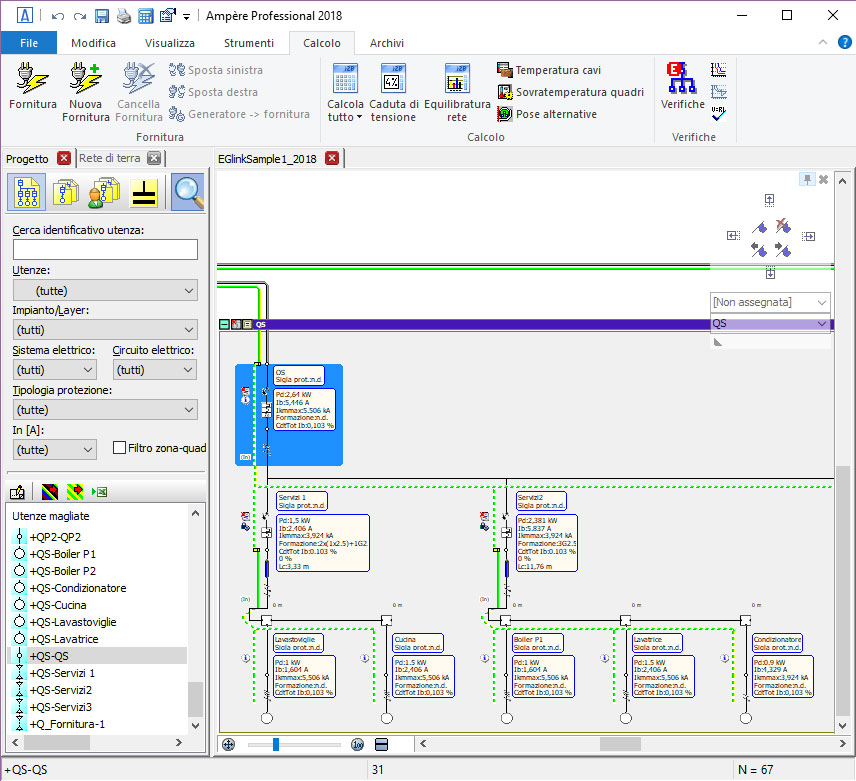Switch to the Archivi ribbon tab
The image size is (856, 781).
(x=387, y=43)
